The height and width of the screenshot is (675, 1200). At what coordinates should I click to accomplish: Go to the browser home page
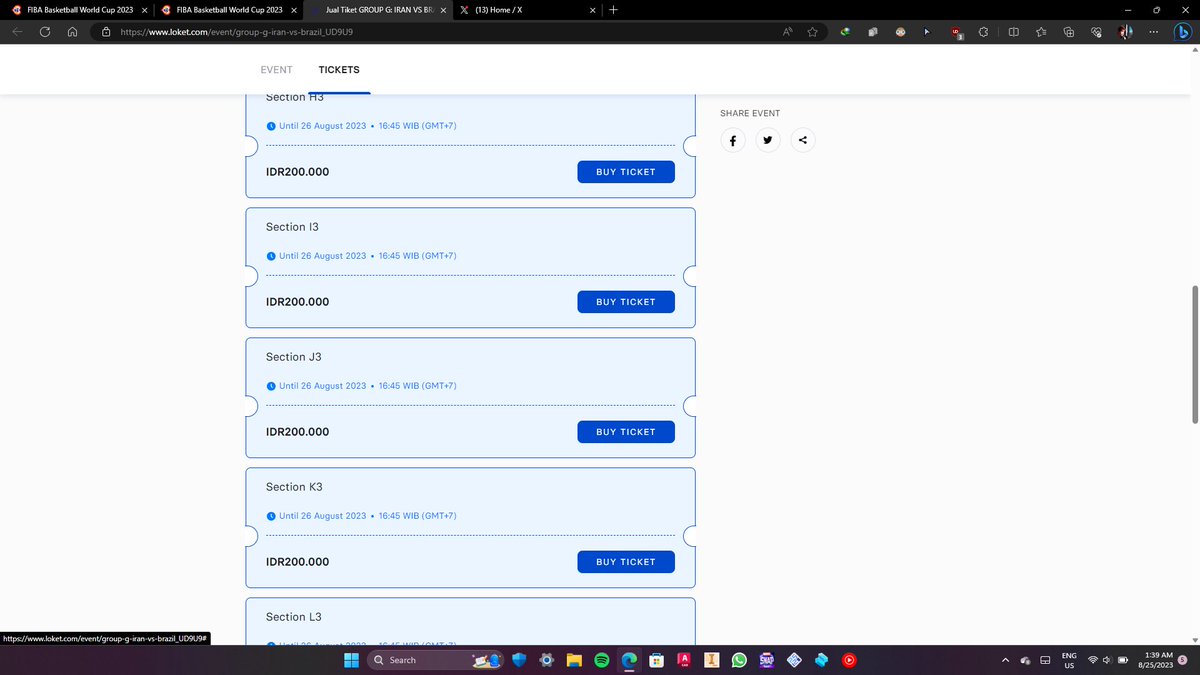point(73,31)
